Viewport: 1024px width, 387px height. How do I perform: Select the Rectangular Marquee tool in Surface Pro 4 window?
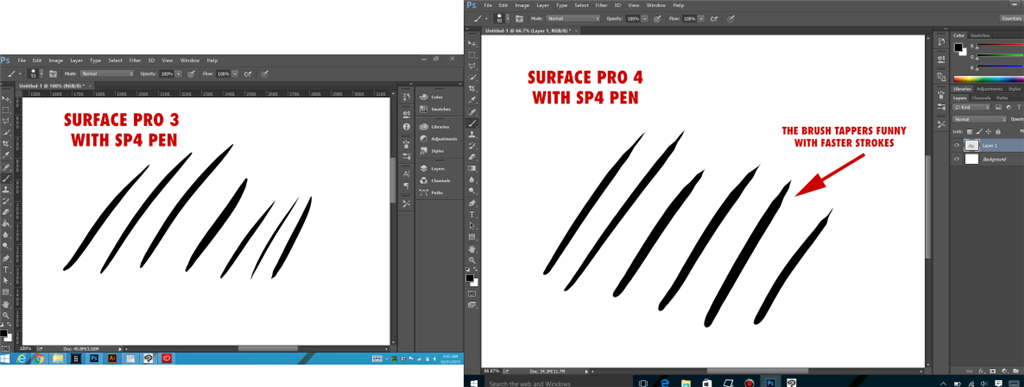pyautogui.click(x=472, y=55)
